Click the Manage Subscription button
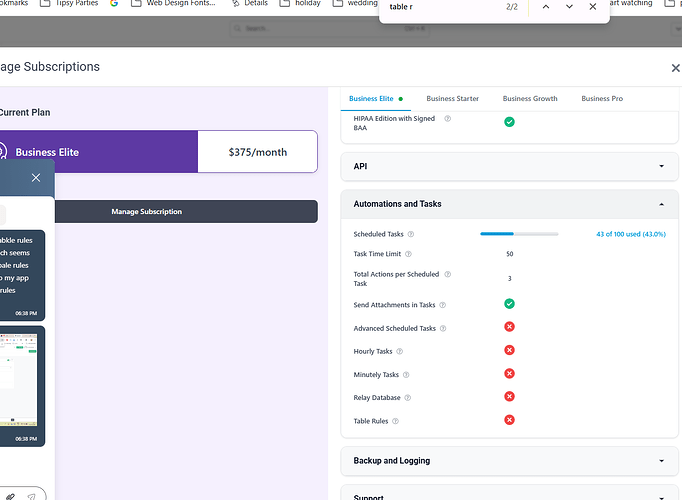The image size is (682, 500). (147, 211)
